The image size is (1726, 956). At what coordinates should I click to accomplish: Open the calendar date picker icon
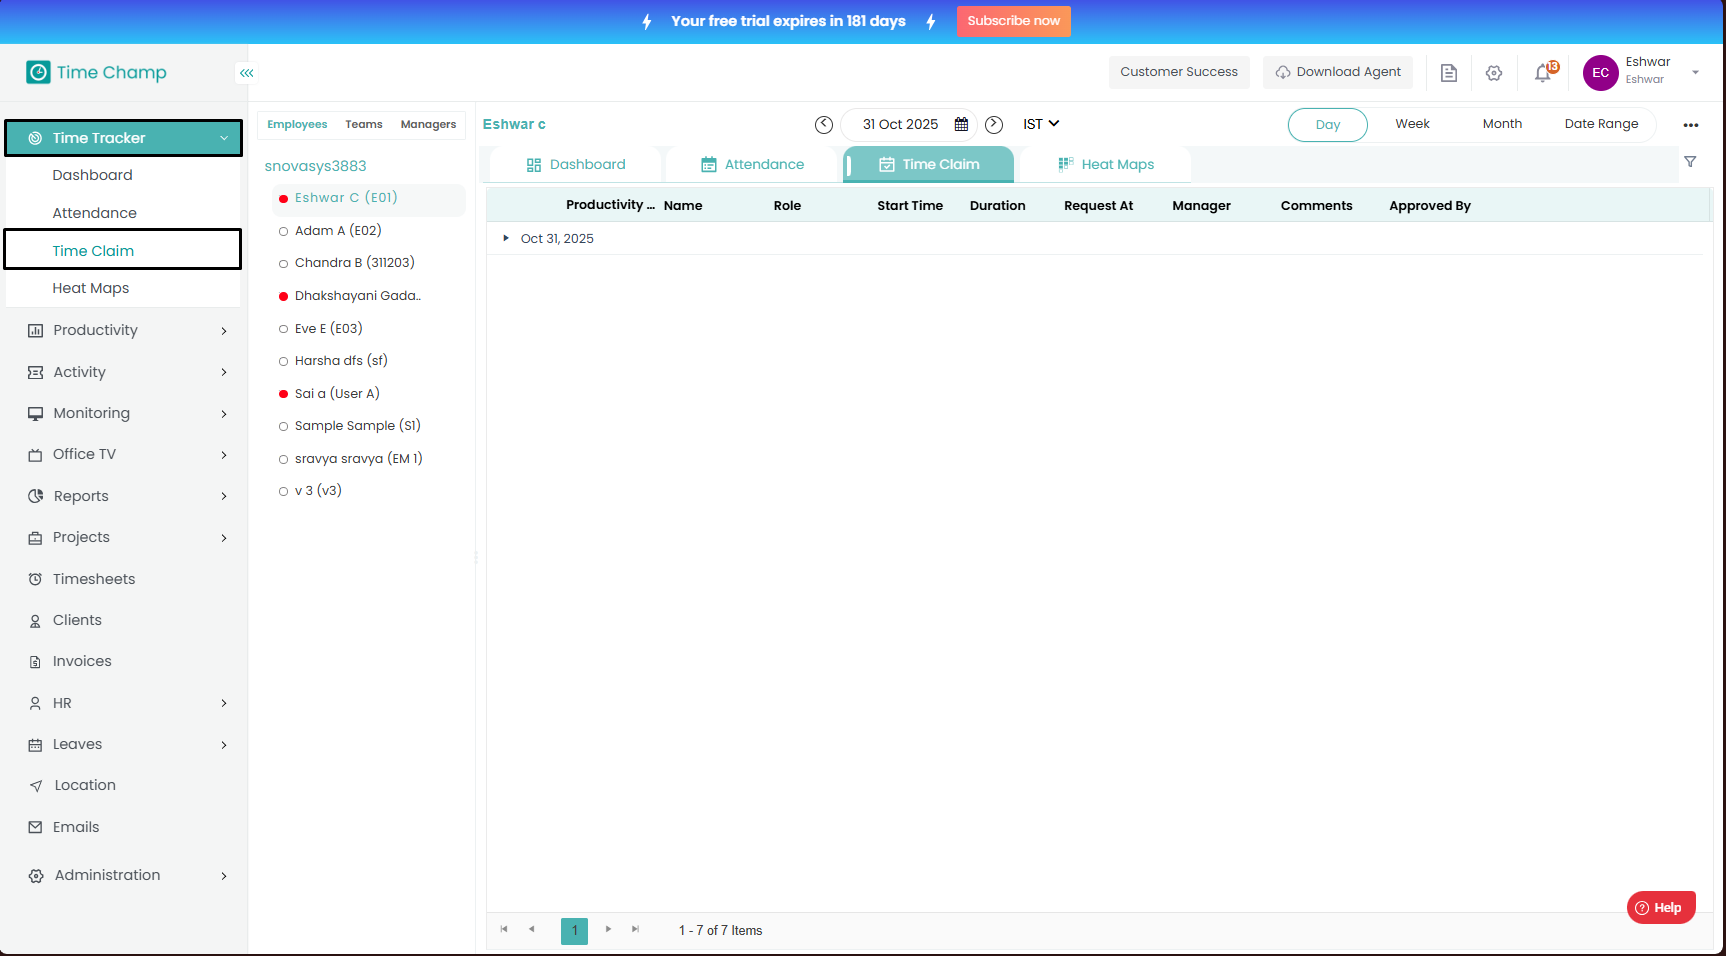click(x=961, y=125)
